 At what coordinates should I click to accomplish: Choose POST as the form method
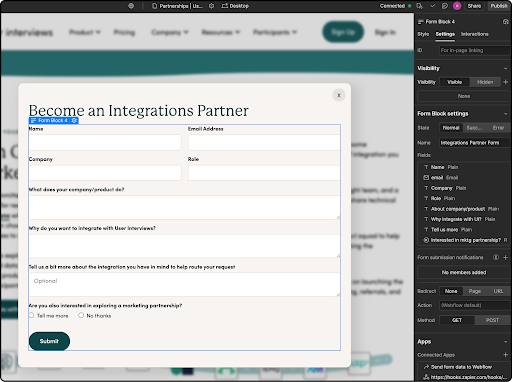point(492,320)
